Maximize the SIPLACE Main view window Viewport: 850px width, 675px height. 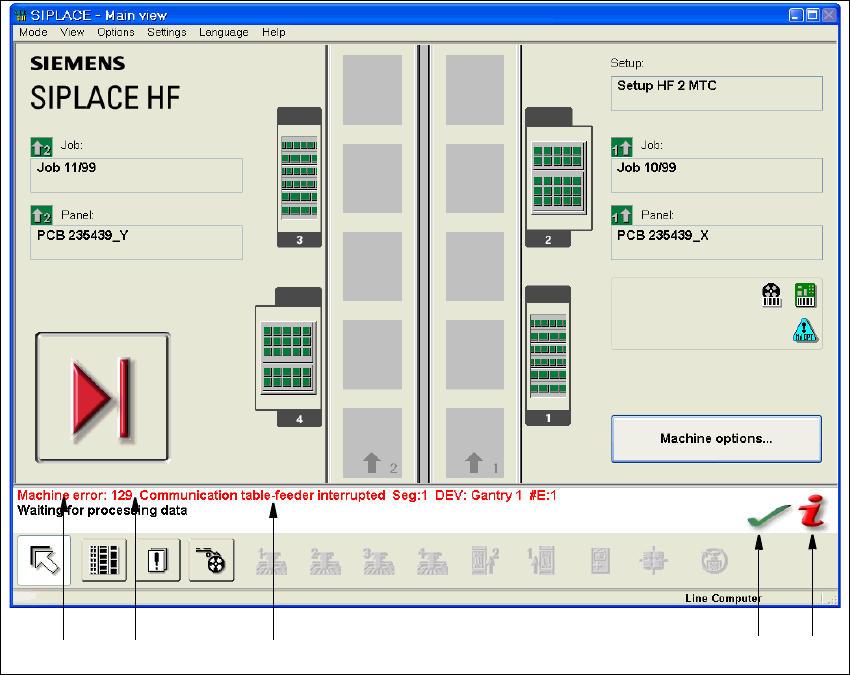[812, 15]
